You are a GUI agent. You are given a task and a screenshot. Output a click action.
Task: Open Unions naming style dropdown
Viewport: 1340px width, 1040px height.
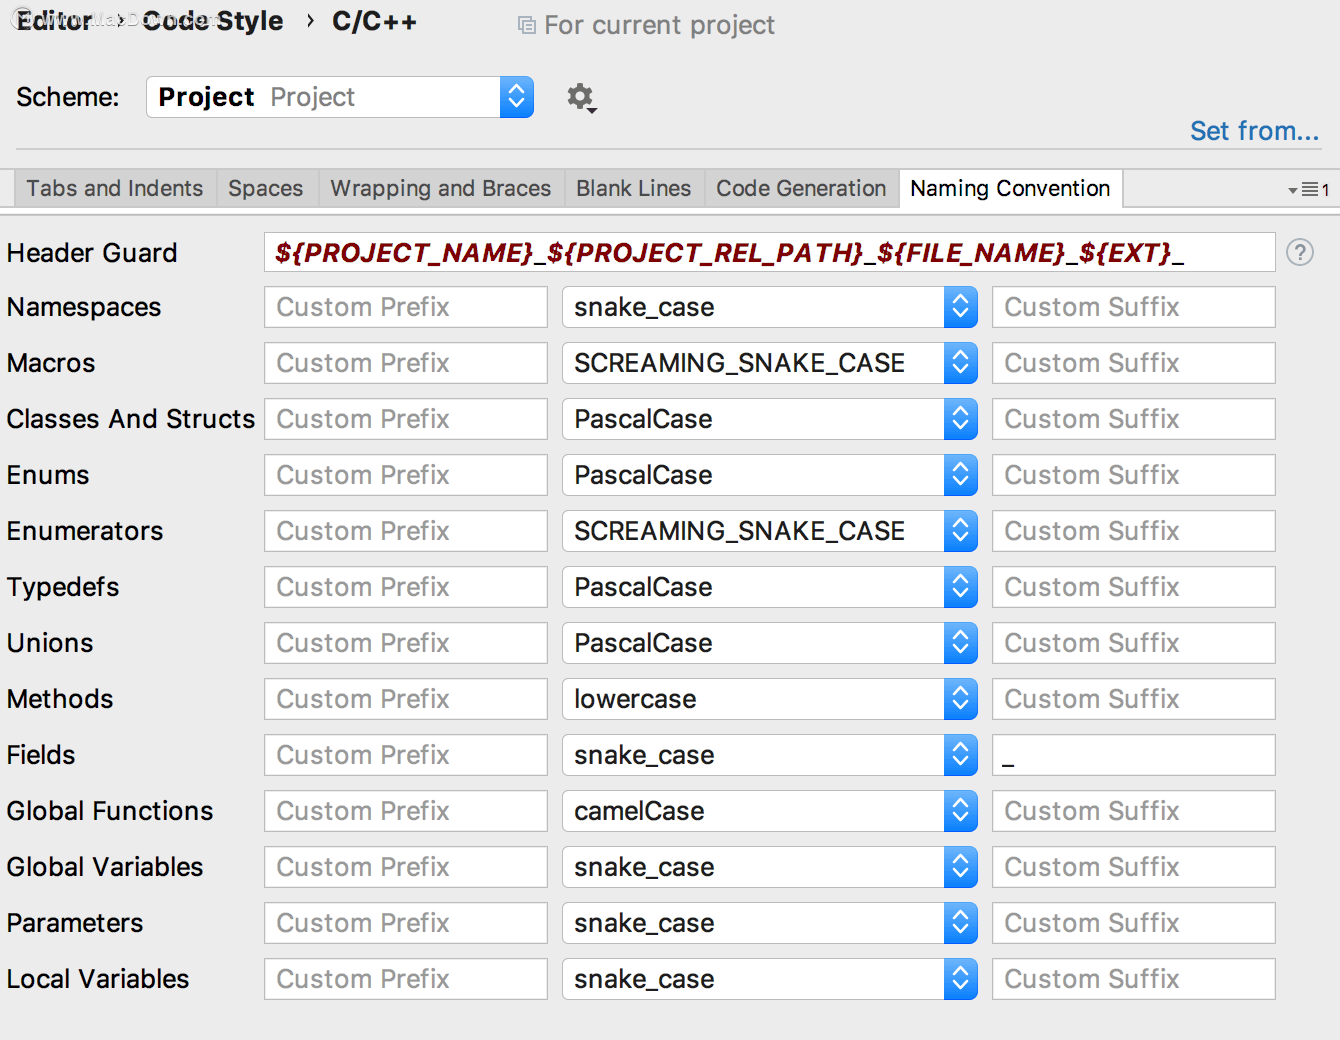(770, 643)
